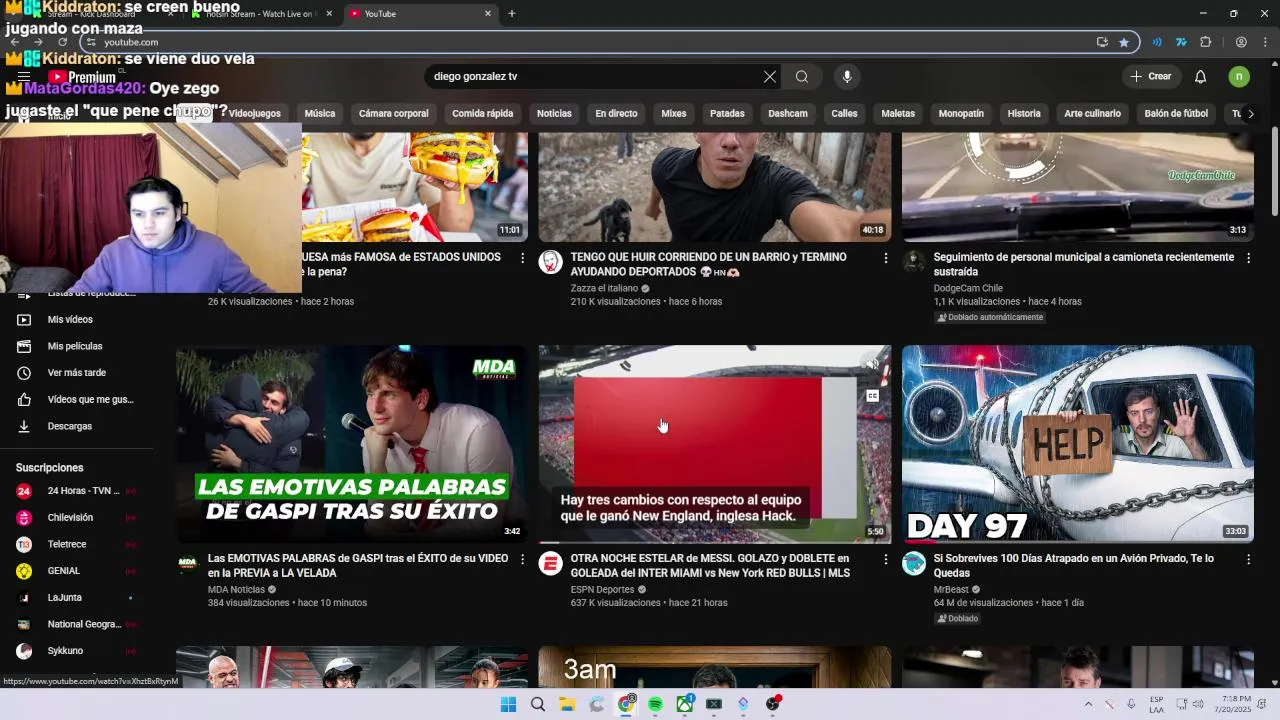The width and height of the screenshot is (1280, 720).
Task: Open a new Chrome tab
Action: pyautogui.click(x=512, y=14)
